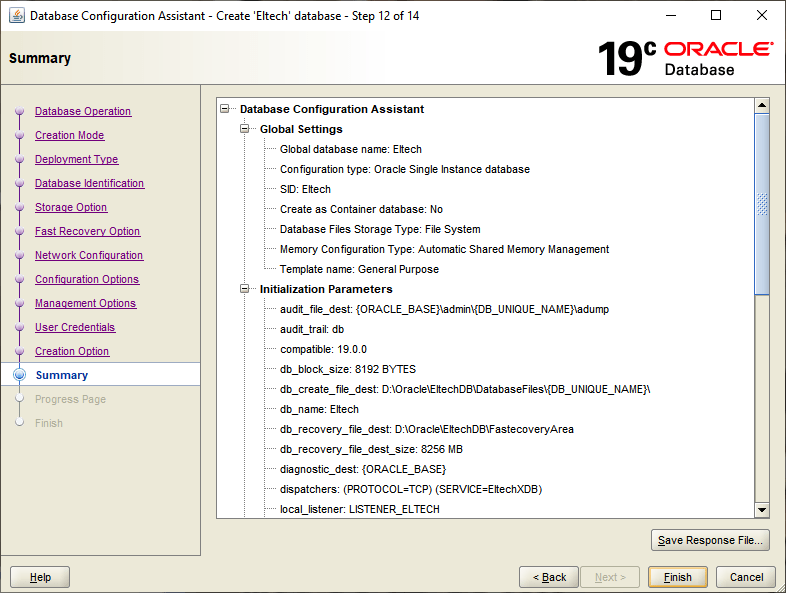The width and height of the screenshot is (786, 593).
Task: Select 'db_name: Eltech' row
Action: (319, 410)
